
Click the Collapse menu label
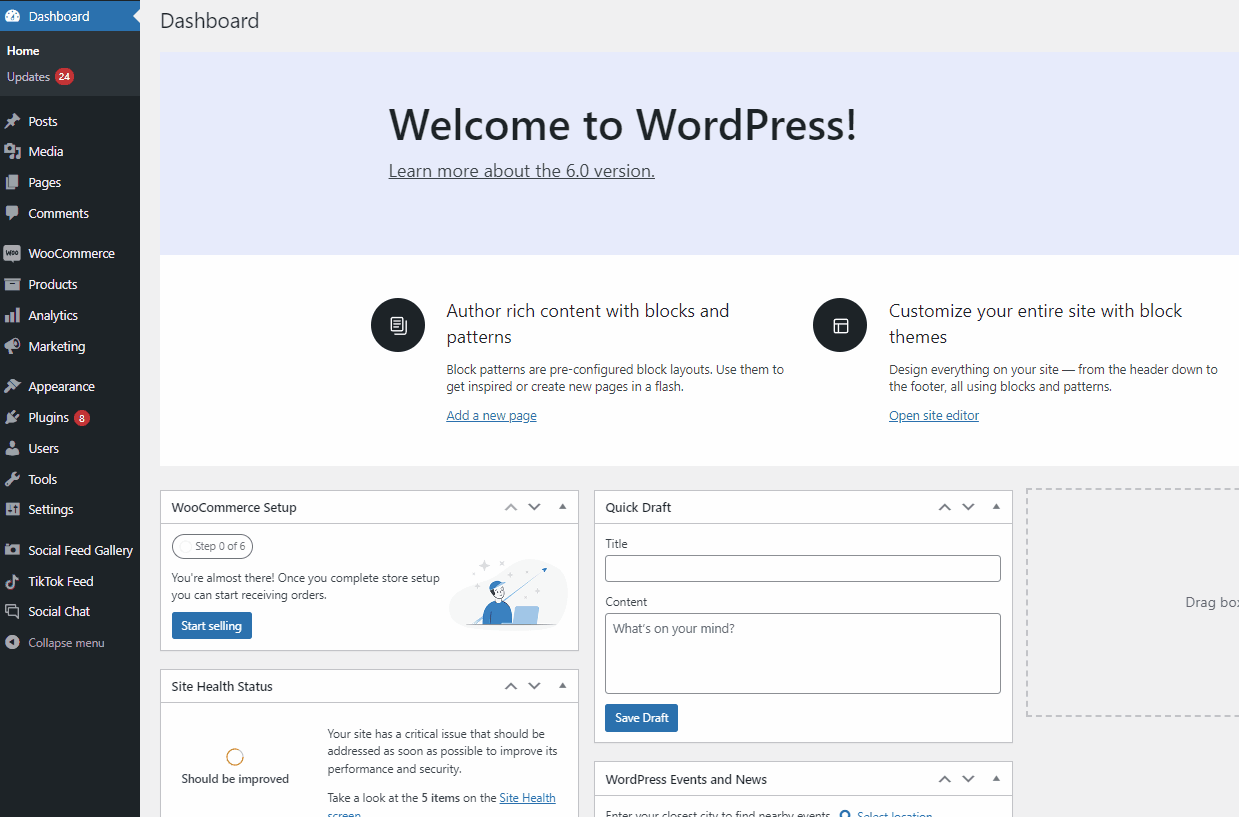66,643
